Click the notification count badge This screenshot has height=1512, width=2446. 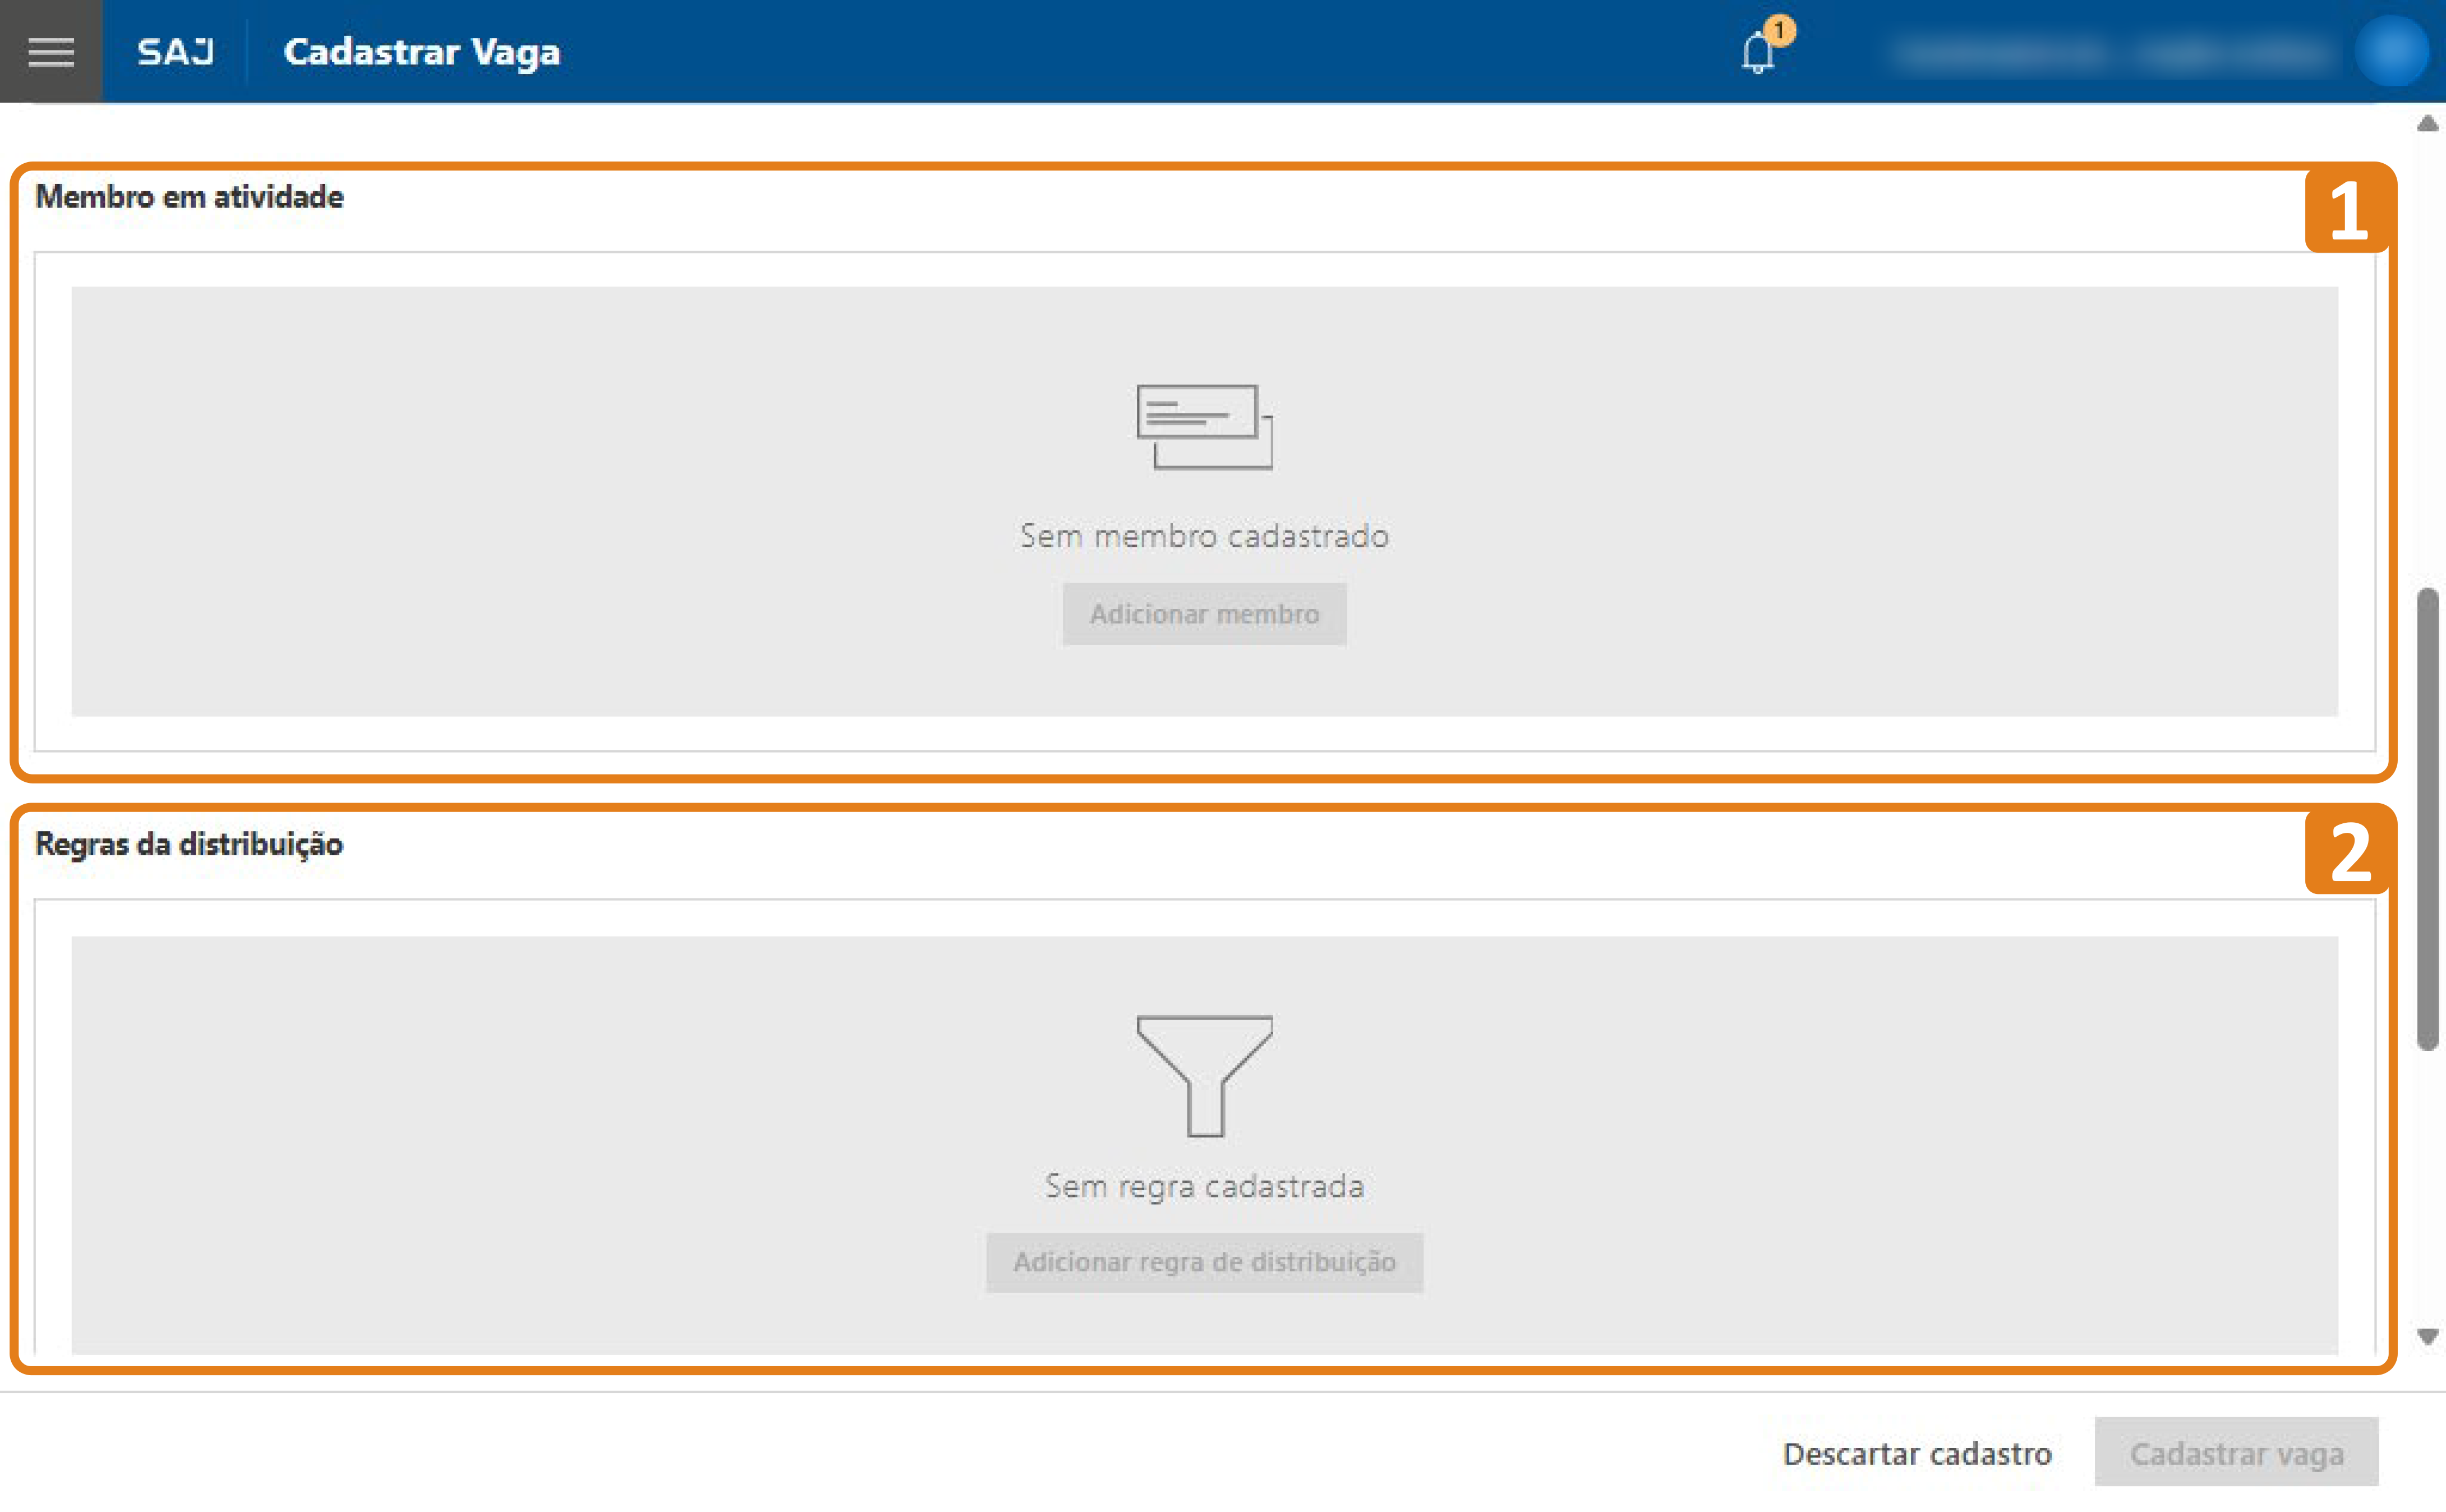(1780, 30)
